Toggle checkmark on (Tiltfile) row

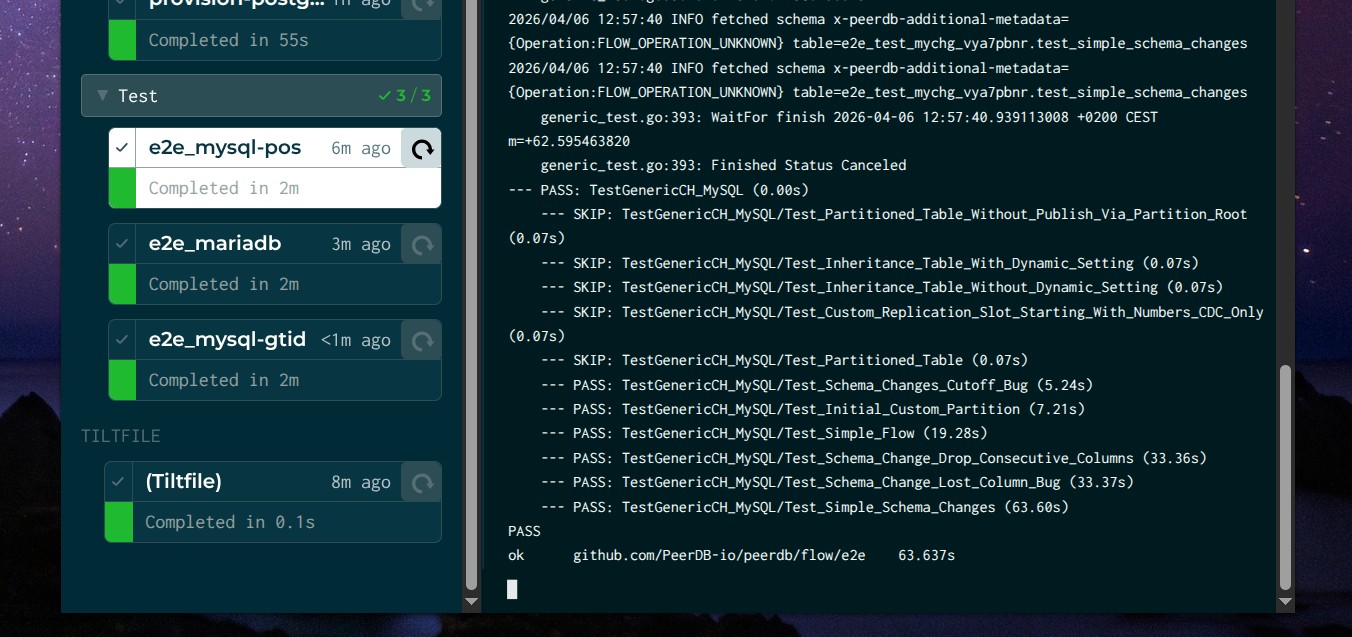click(x=118, y=482)
